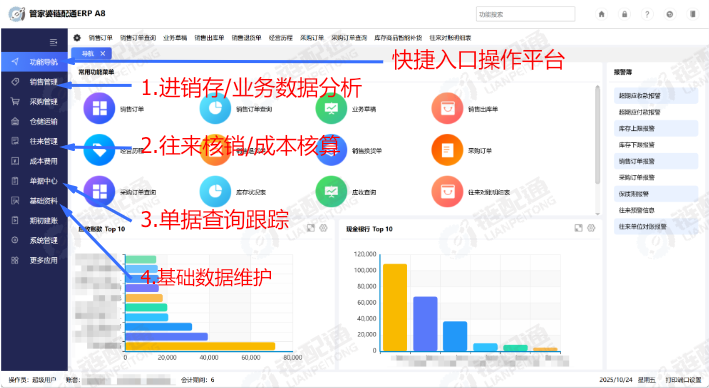This screenshot has height=388, width=709.
Task: Open the 采购订单报警 alarm entry
Action: (x=656, y=177)
